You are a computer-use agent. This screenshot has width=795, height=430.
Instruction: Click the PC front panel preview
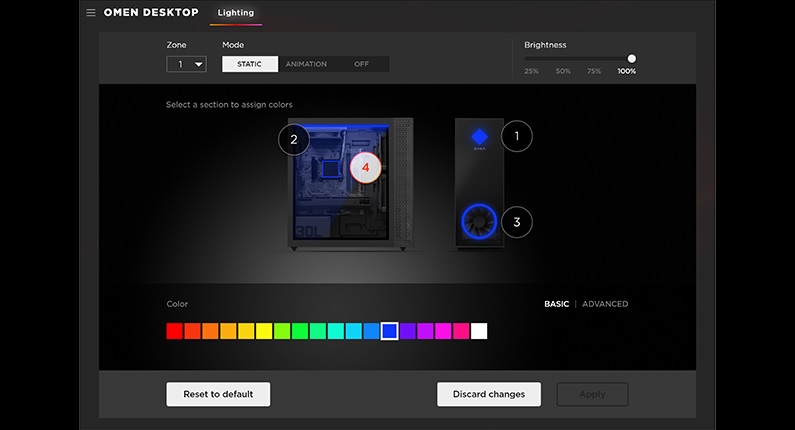tap(479, 184)
